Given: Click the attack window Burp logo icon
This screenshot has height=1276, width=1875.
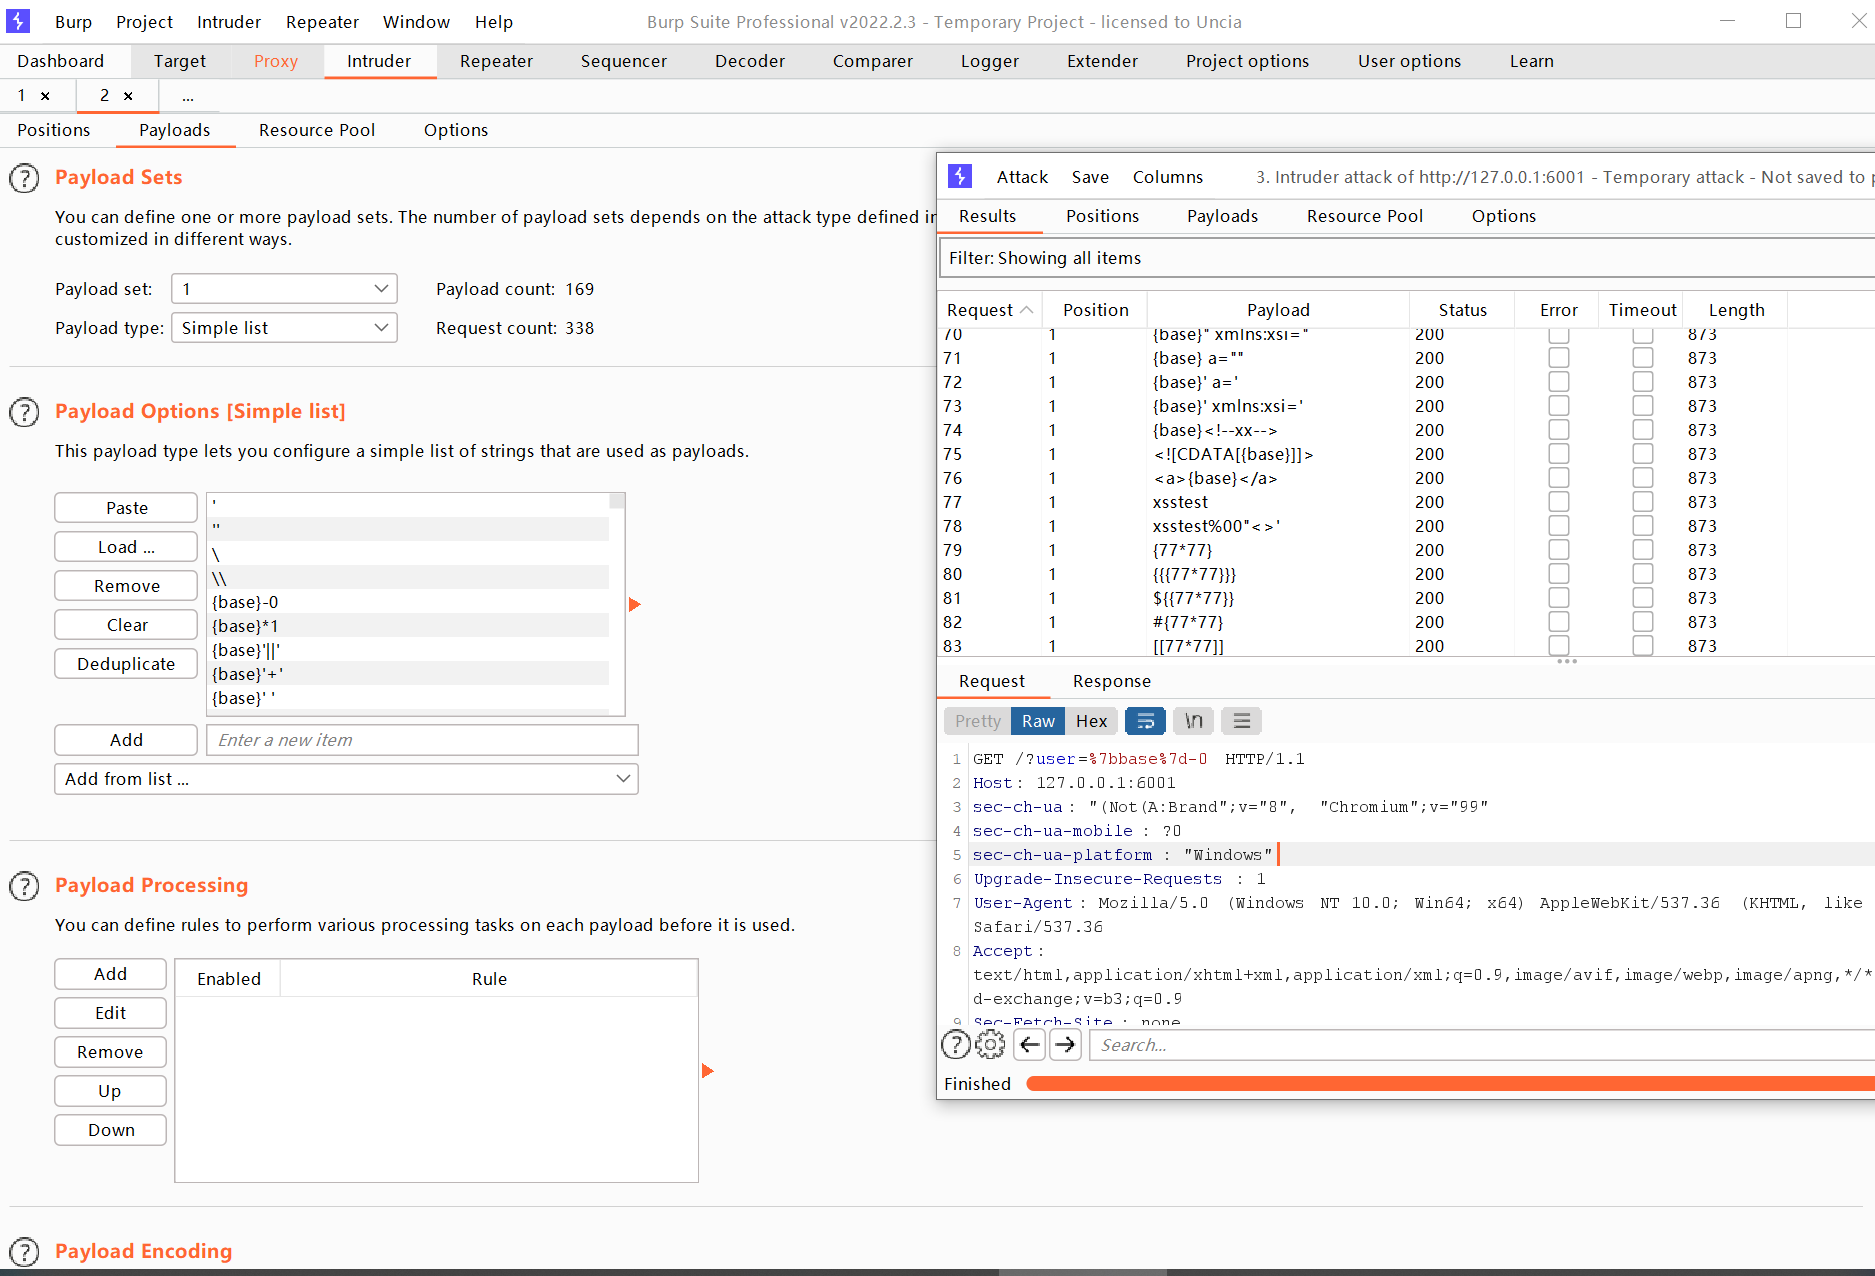Looking at the screenshot, I should point(960,176).
